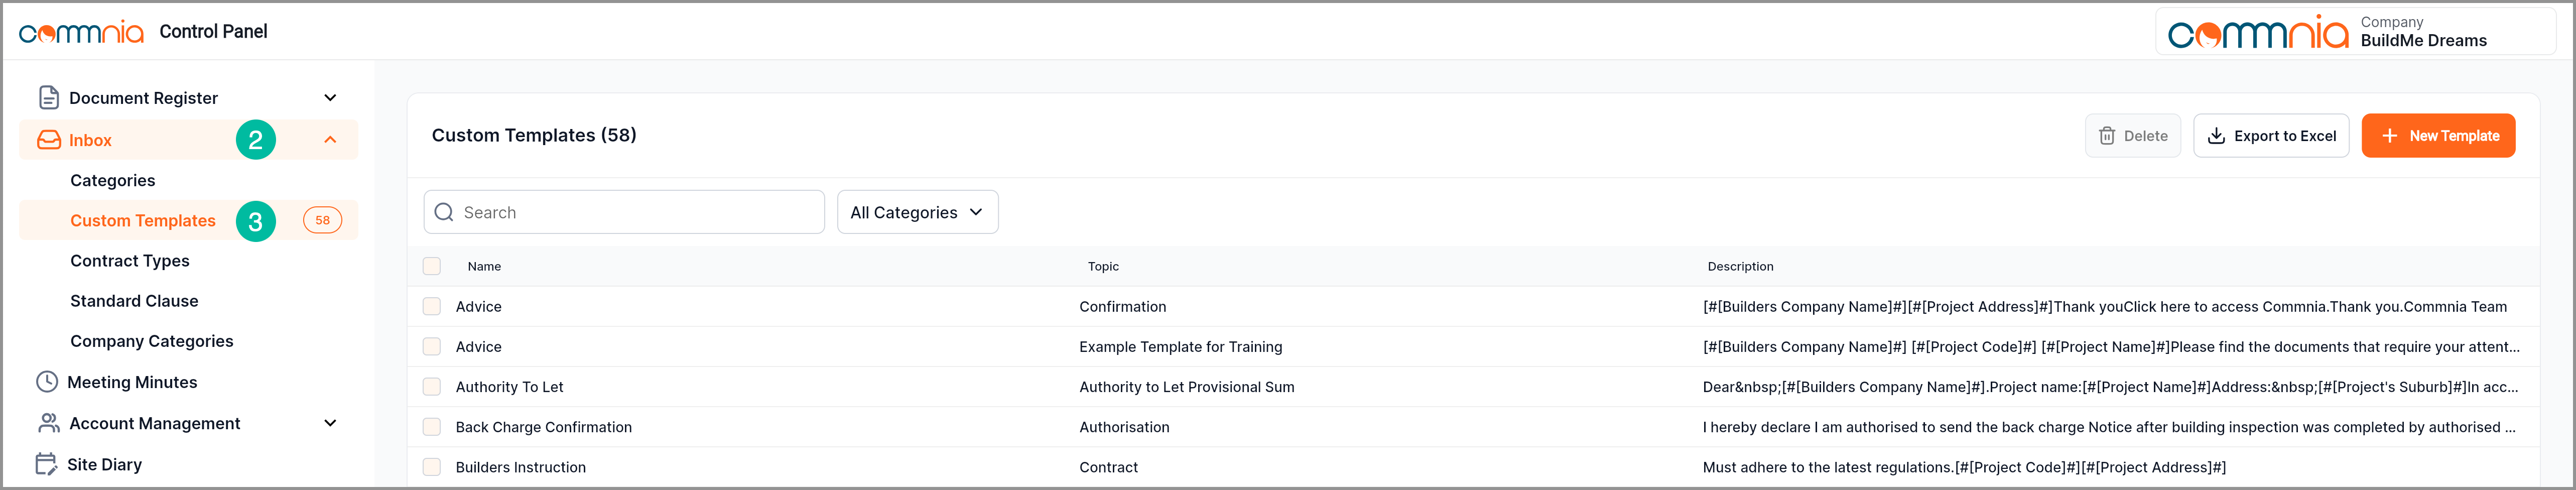2576x490 pixels.
Task: Click the Inbox tray icon
Action: click(49, 140)
